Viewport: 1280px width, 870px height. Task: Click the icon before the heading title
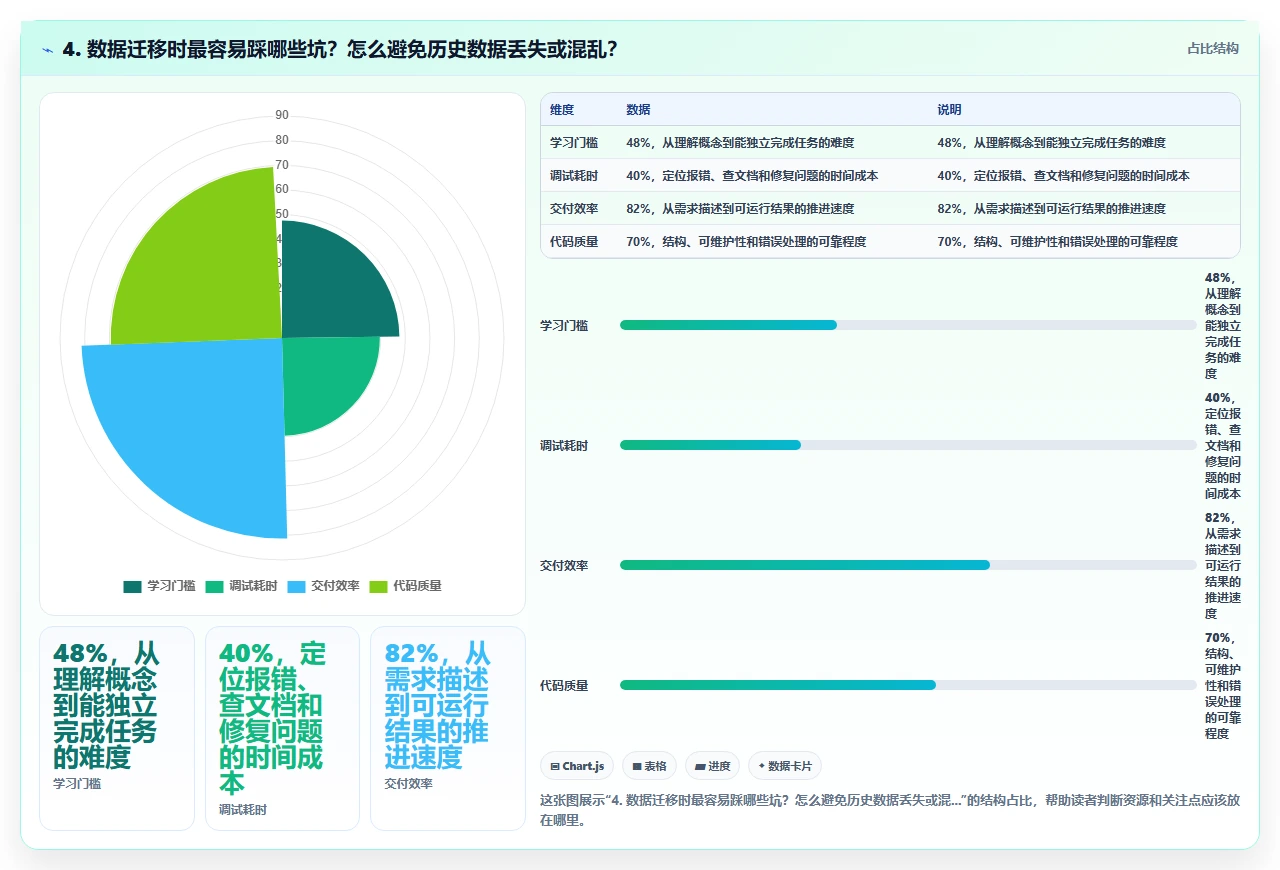(x=48, y=50)
